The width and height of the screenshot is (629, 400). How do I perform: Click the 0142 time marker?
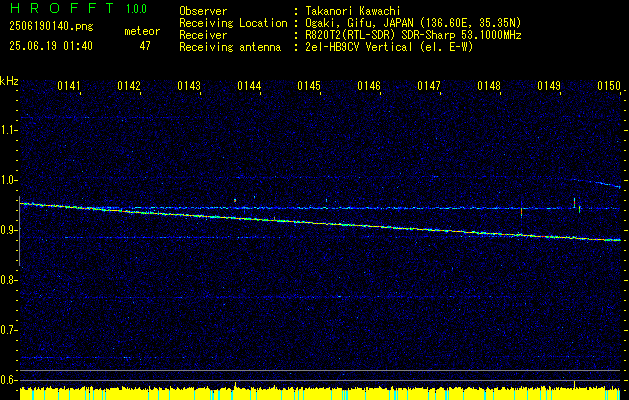[129, 86]
